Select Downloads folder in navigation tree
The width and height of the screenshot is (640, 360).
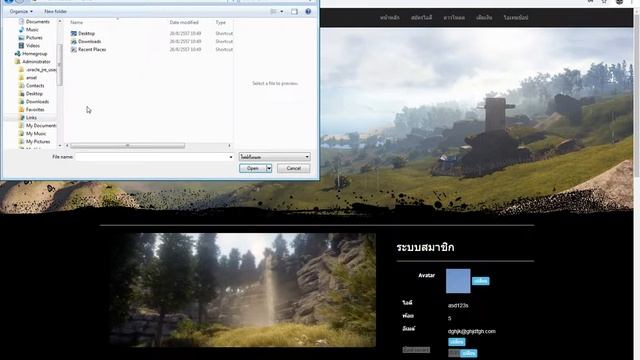[34, 102]
